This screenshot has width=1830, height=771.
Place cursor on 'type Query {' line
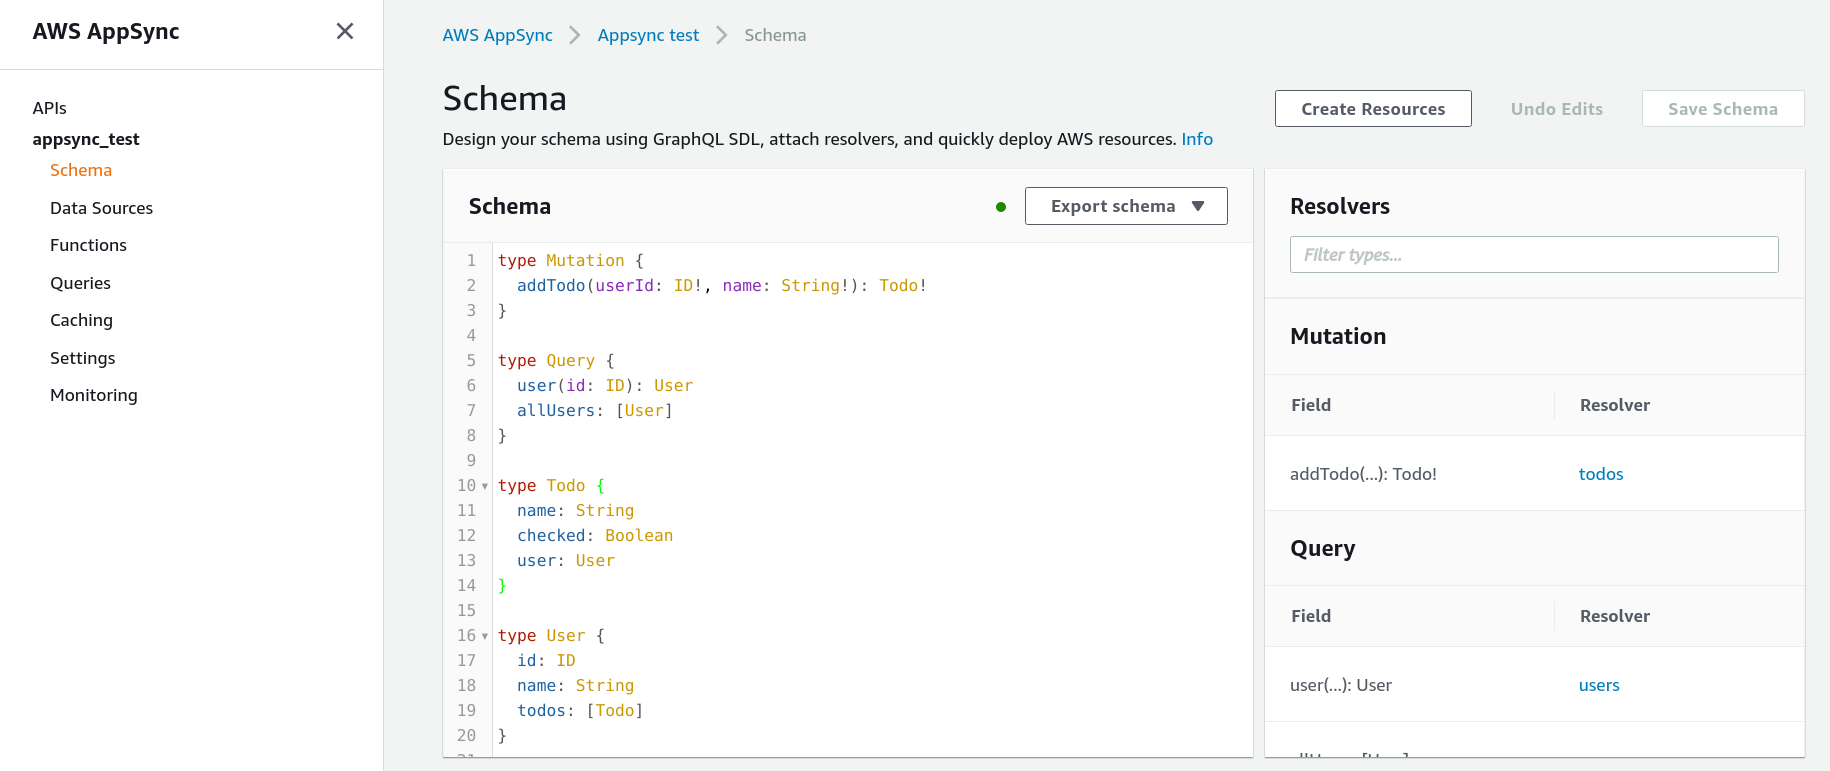click(x=556, y=361)
